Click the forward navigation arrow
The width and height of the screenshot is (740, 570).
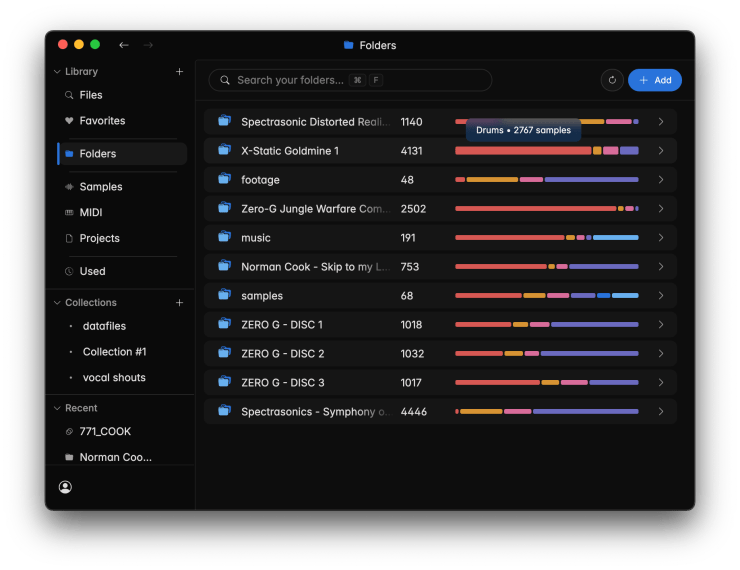coord(148,45)
